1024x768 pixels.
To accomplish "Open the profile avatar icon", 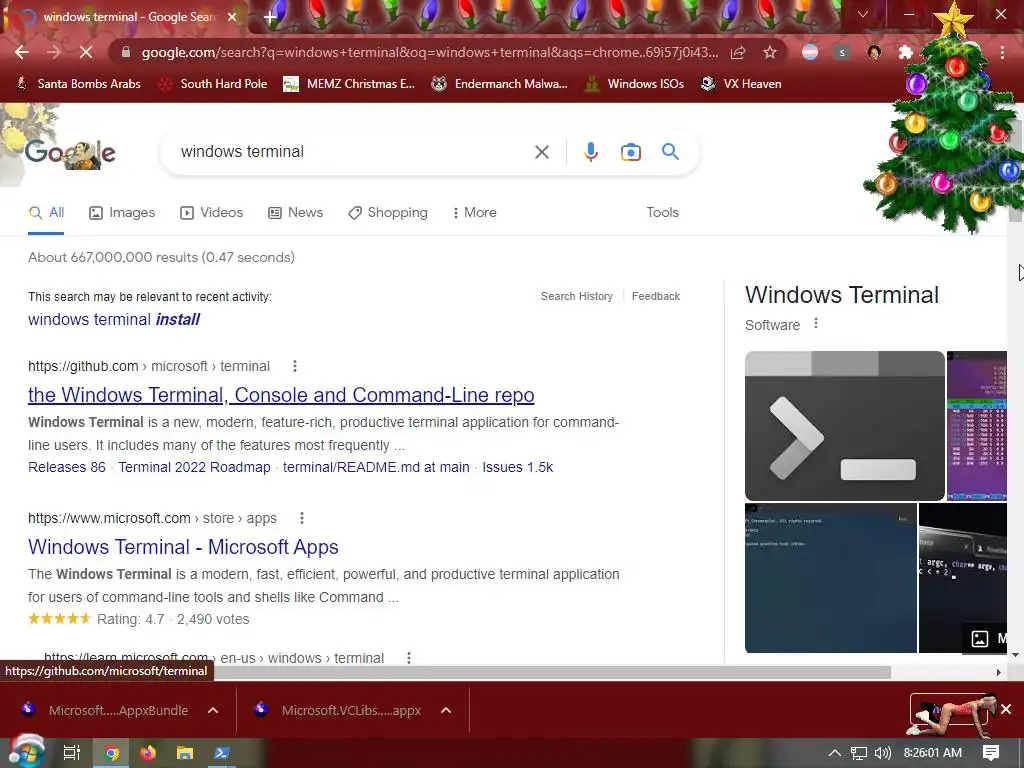I will (874, 52).
